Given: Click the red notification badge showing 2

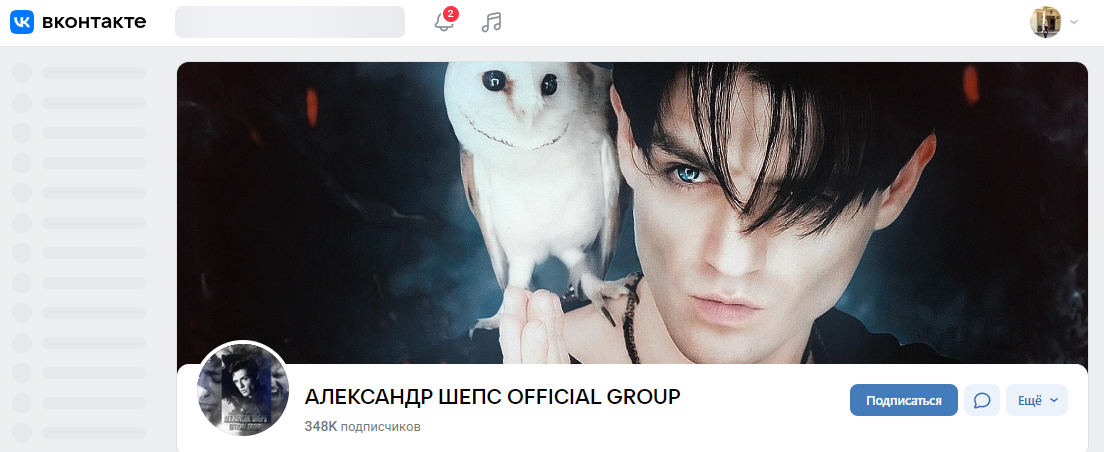Looking at the screenshot, I should click(x=451, y=13).
